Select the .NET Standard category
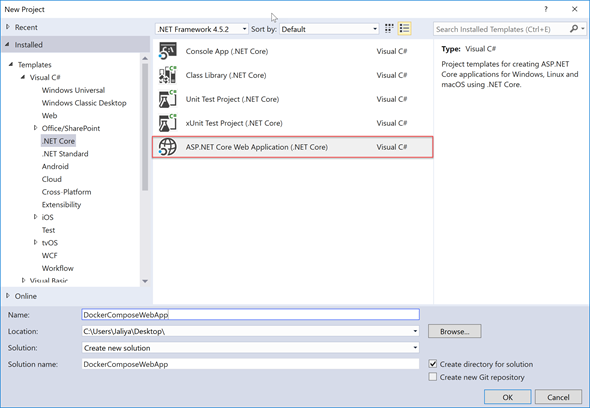Viewport: 590px width, 408px height. 65,154
